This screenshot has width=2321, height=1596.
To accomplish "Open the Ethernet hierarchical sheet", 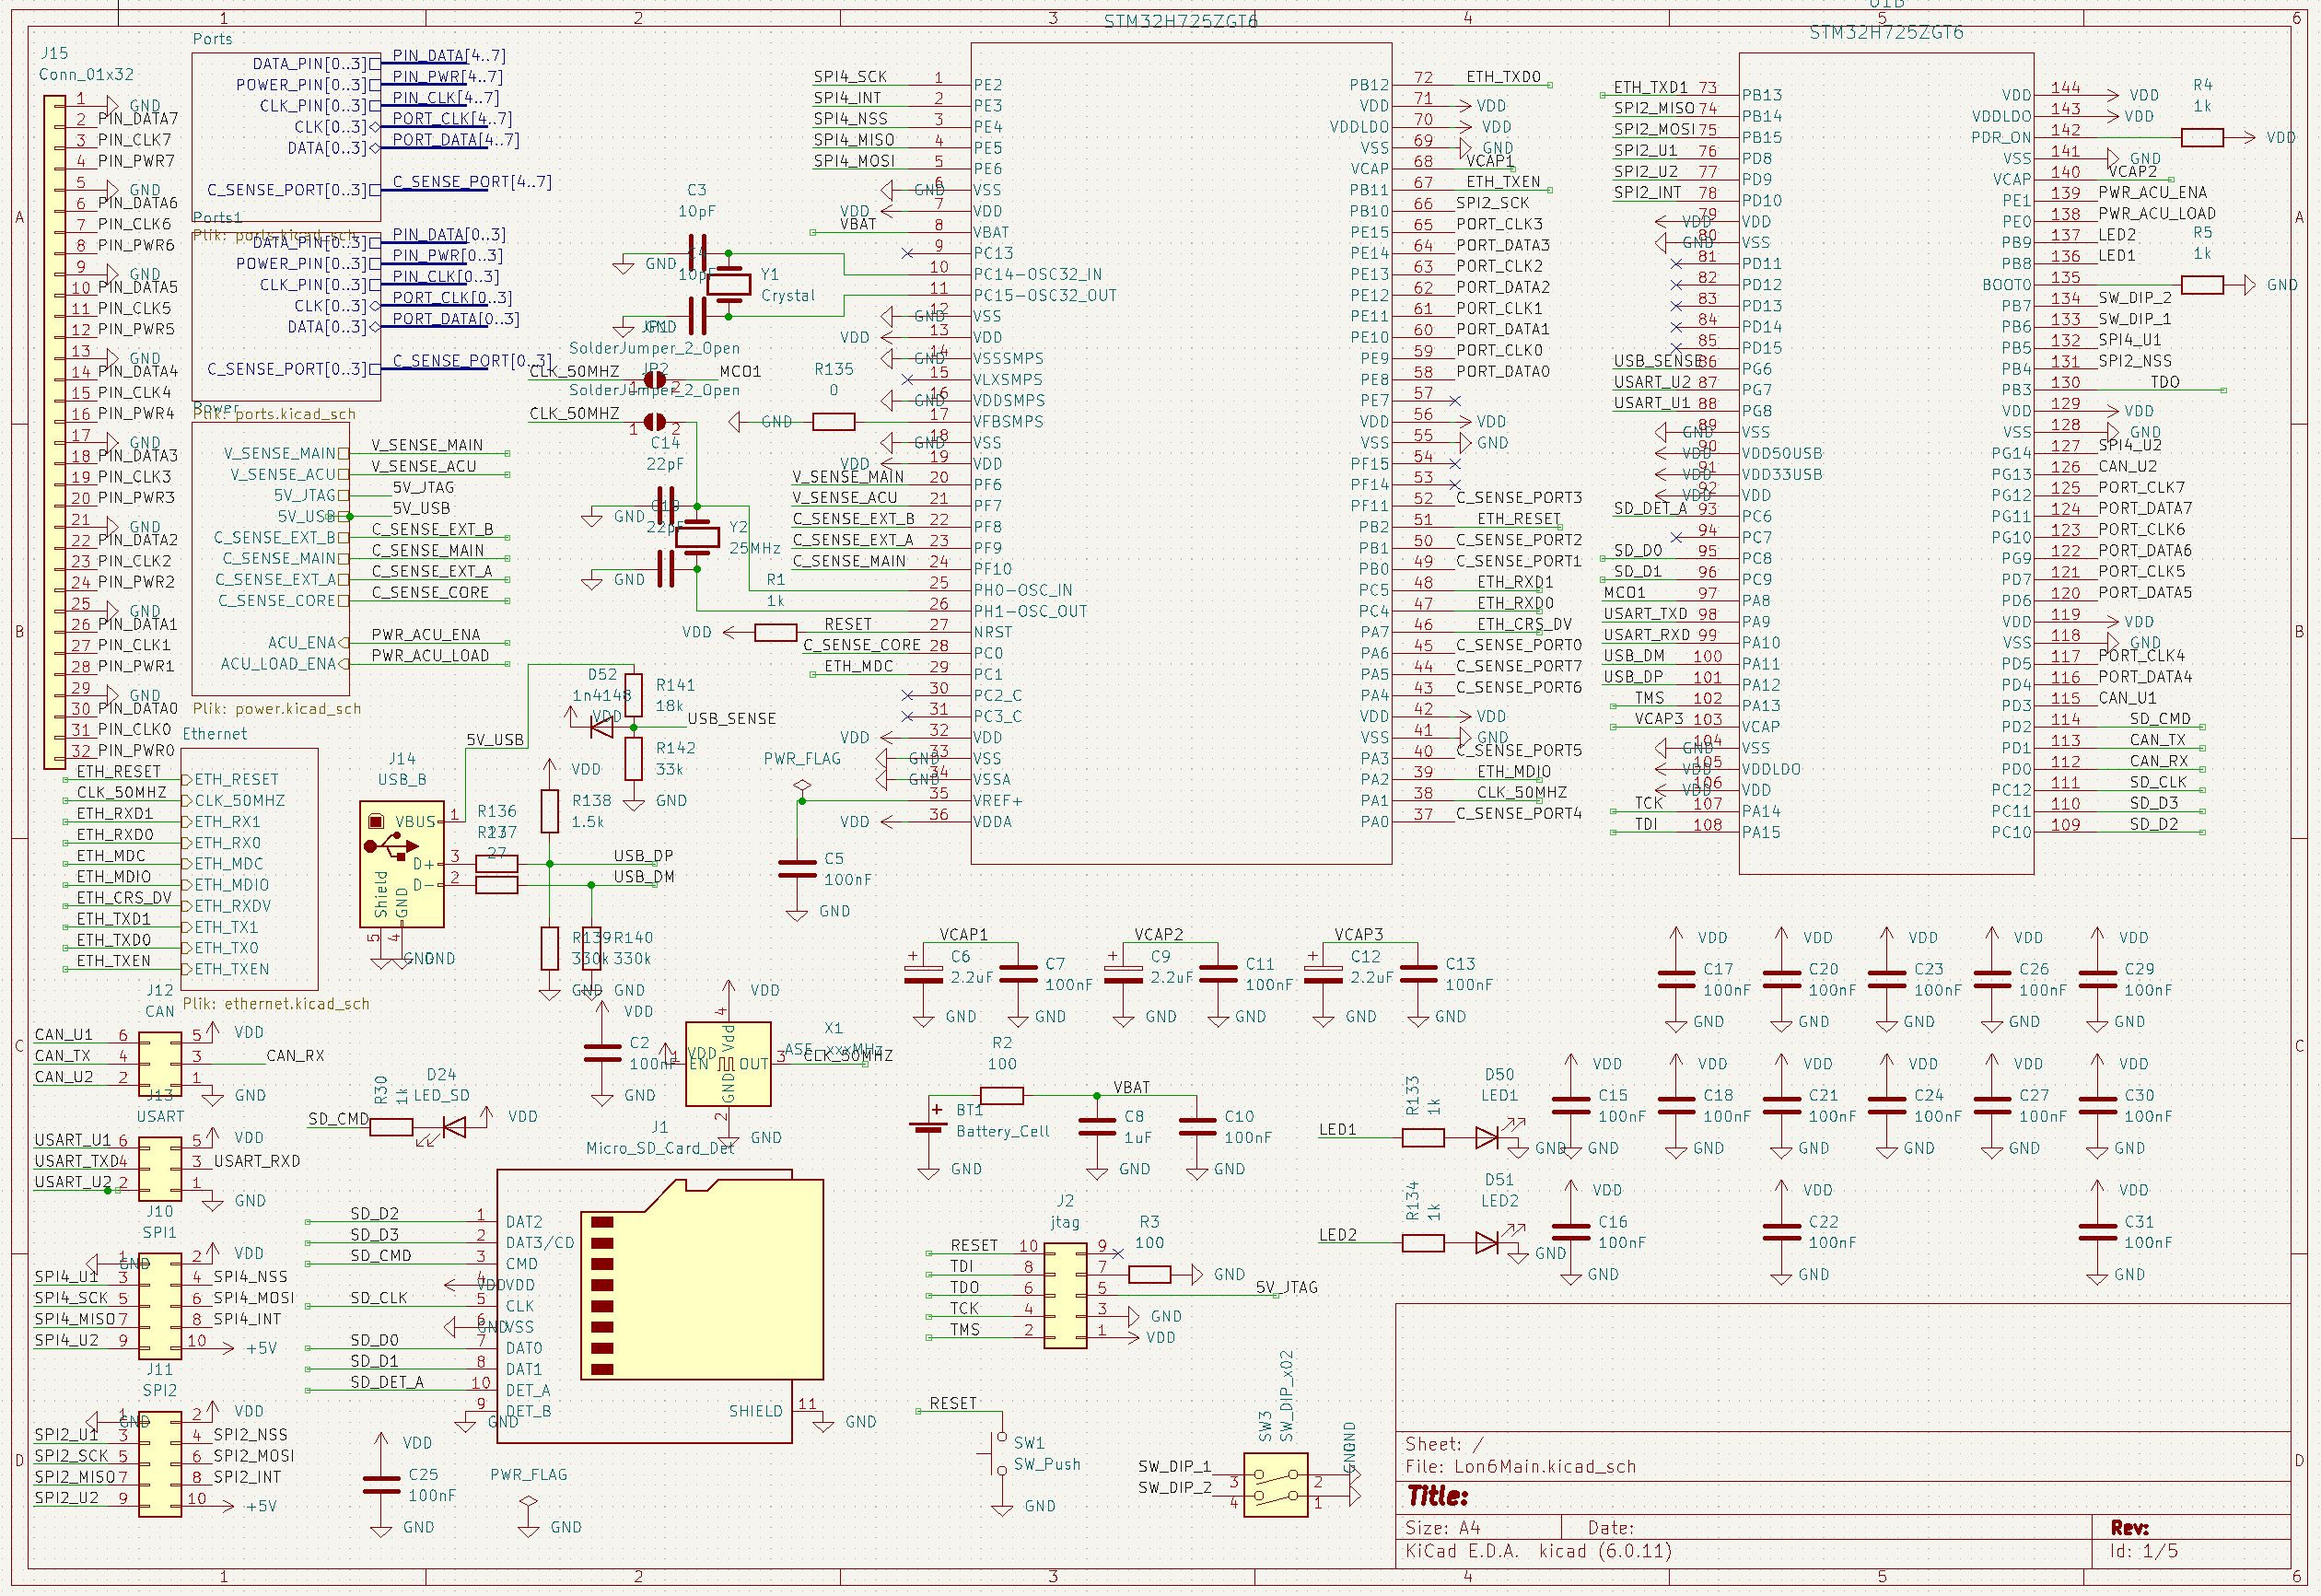I will (x=250, y=869).
